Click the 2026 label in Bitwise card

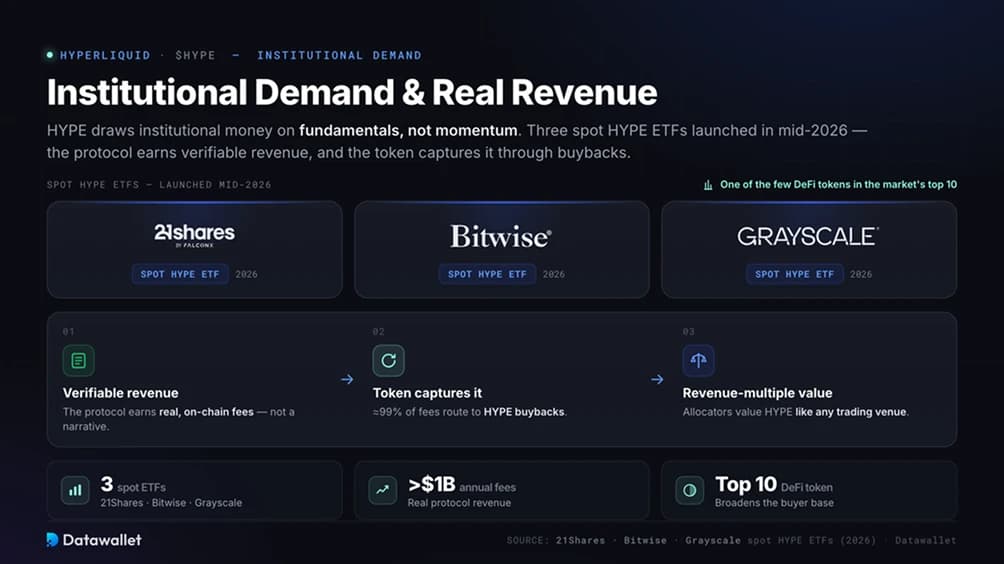coord(553,274)
